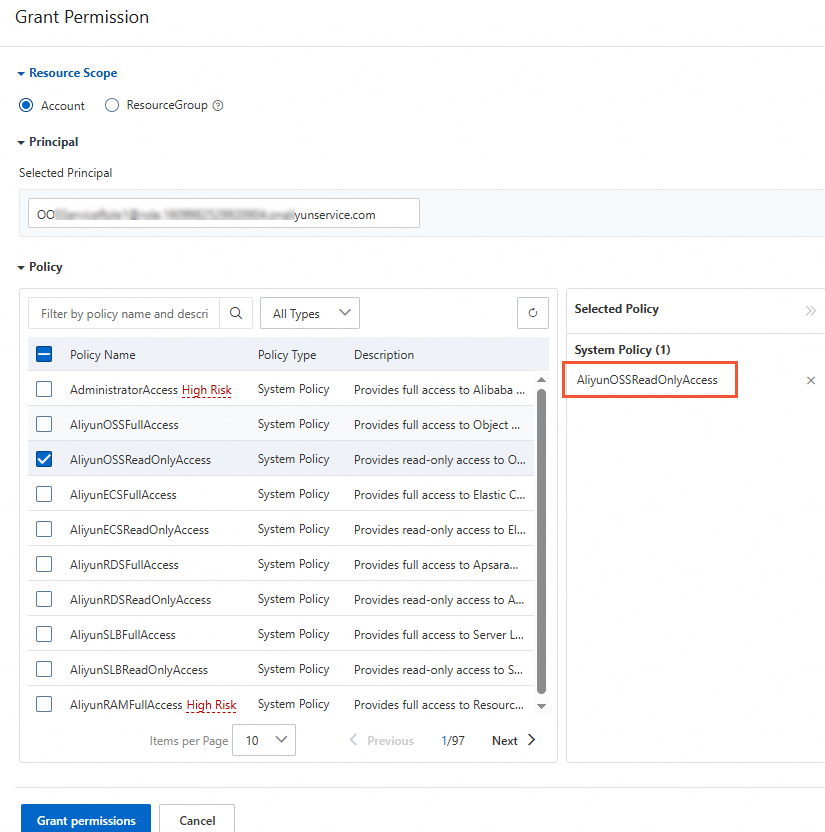
Task: Click description 'Provides full access to Elastic C...'
Action: click(439, 495)
